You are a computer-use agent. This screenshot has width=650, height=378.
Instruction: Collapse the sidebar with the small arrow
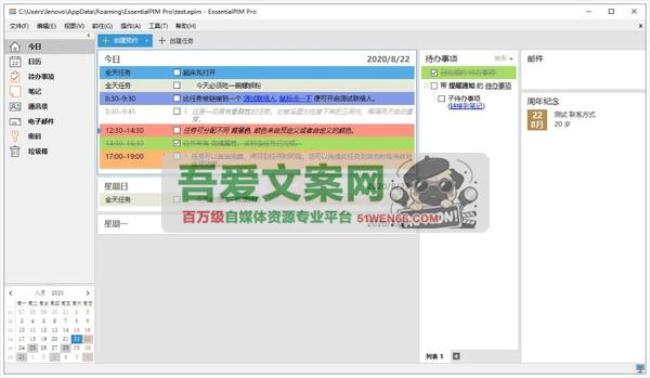pyautogui.click(x=88, y=36)
